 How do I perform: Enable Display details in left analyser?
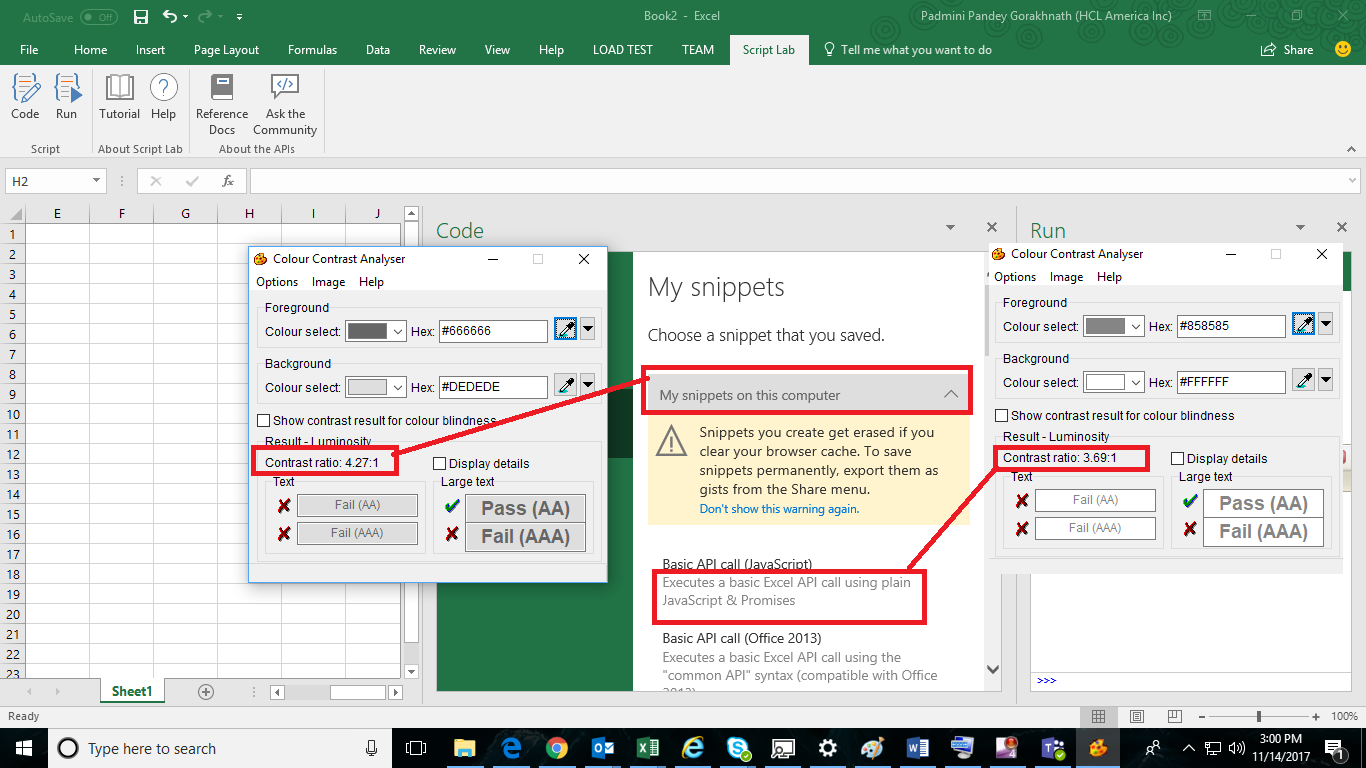click(x=440, y=464)
